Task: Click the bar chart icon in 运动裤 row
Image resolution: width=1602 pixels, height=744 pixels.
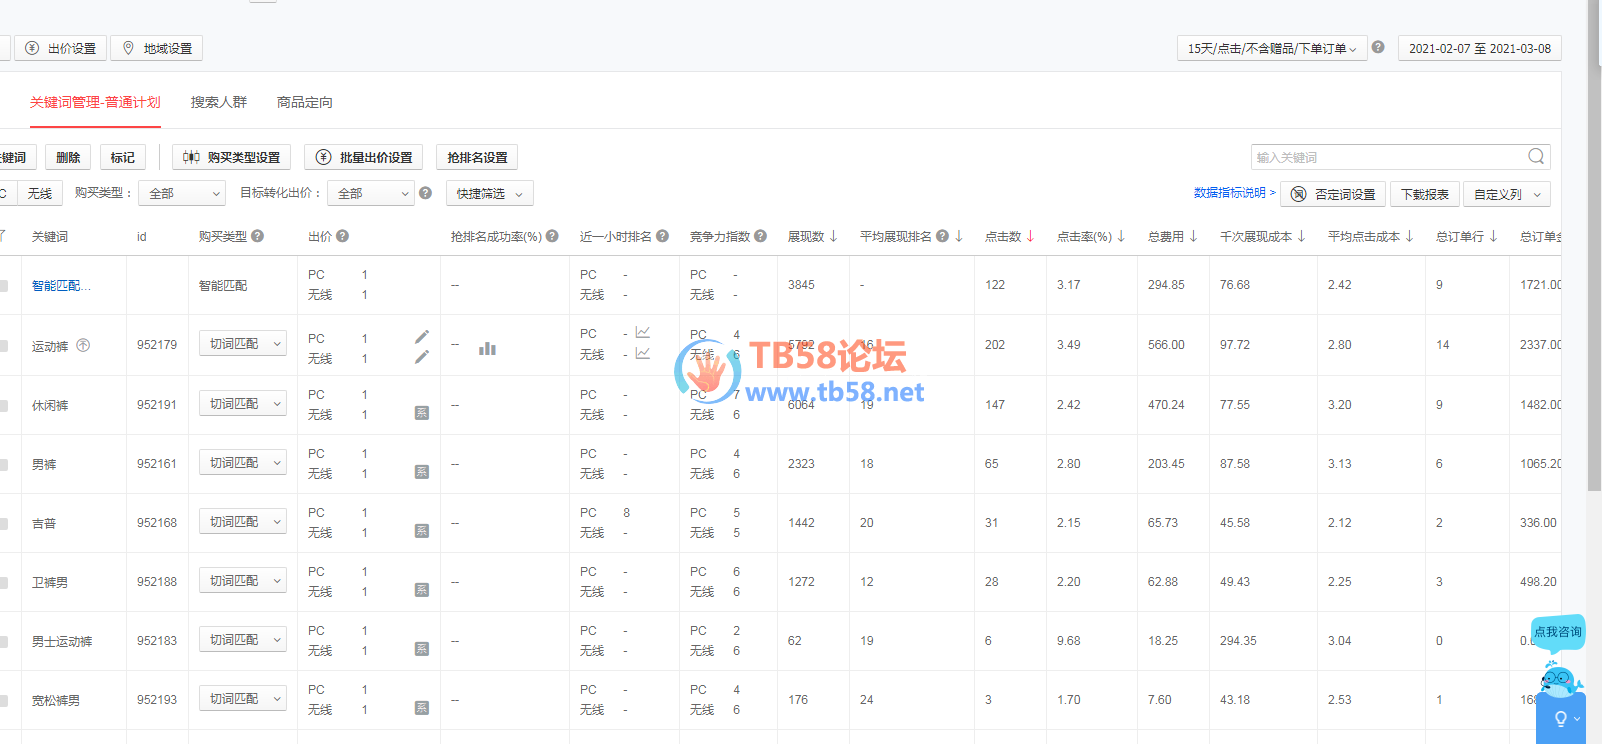Action: pos(487,349)
